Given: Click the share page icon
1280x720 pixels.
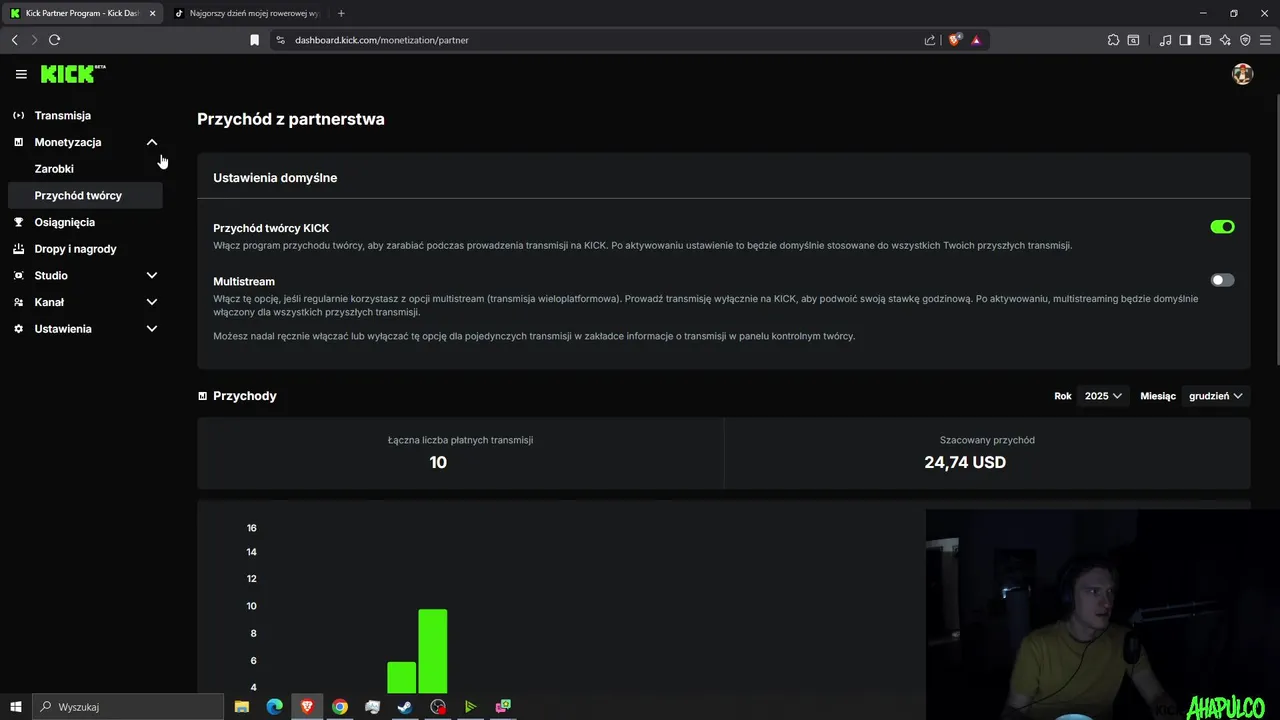Looking at the screenshot, I should pyautogui.click(x=930, y=40).
